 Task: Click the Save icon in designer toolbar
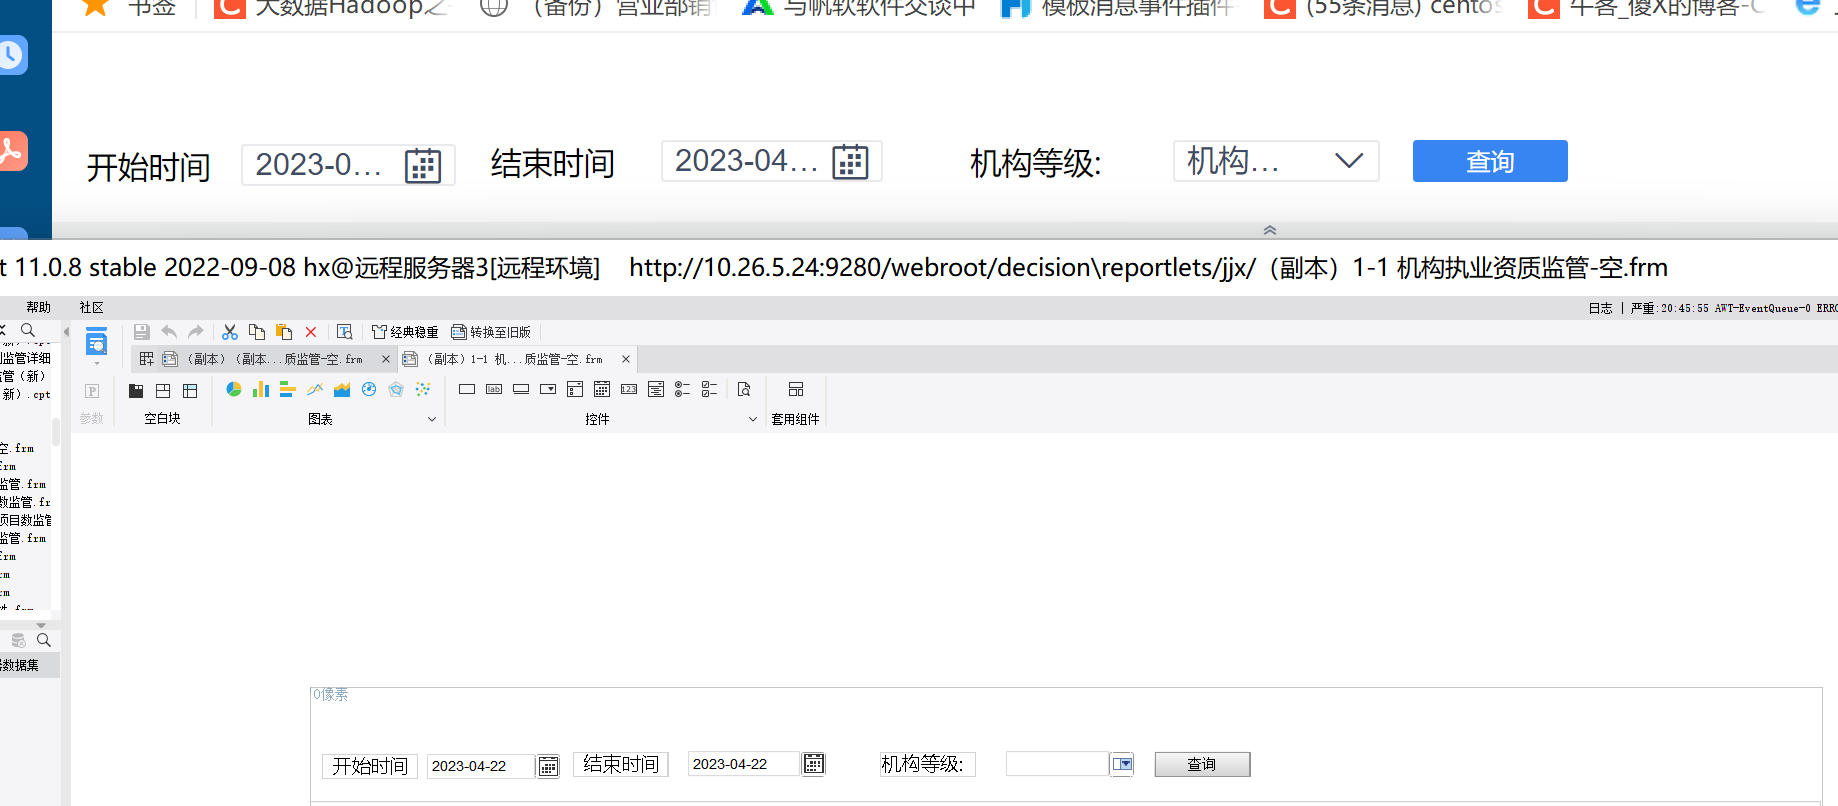[x=141, y=332]
